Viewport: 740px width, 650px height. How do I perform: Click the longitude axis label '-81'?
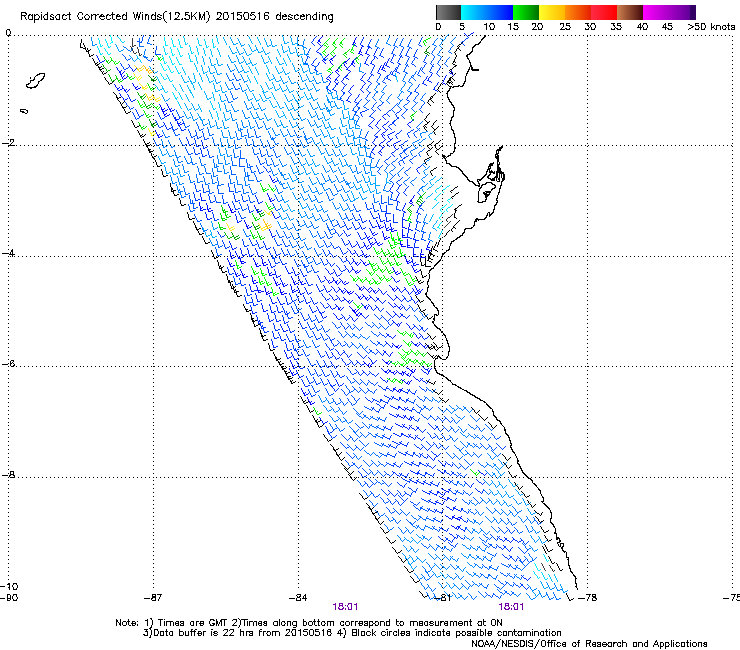[x=443, y=598]
